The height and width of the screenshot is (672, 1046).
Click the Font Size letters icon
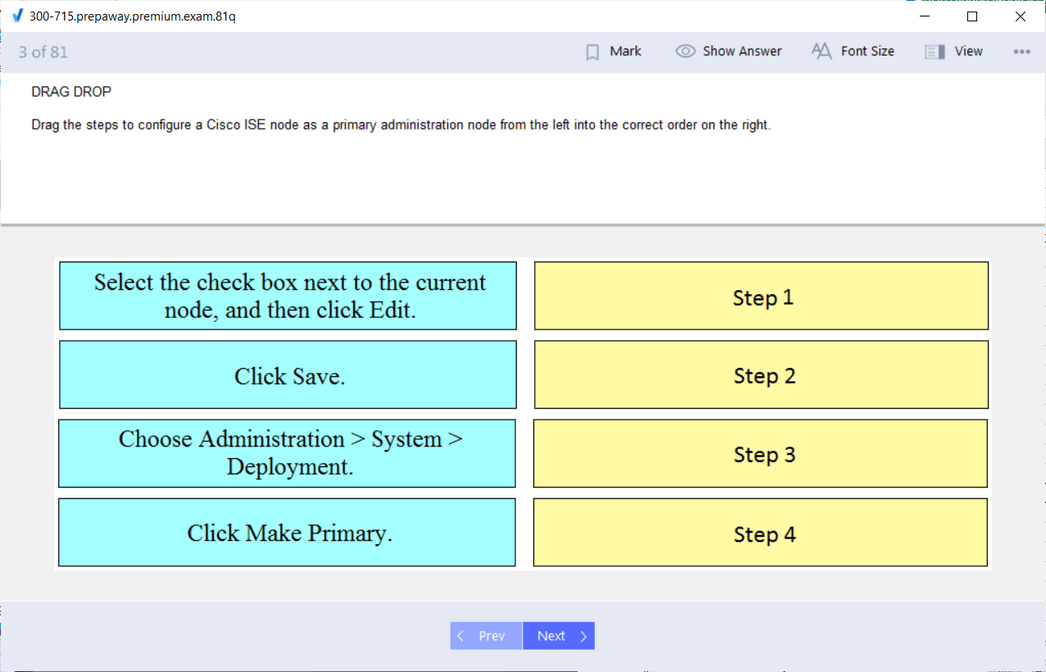coord(821,51)
